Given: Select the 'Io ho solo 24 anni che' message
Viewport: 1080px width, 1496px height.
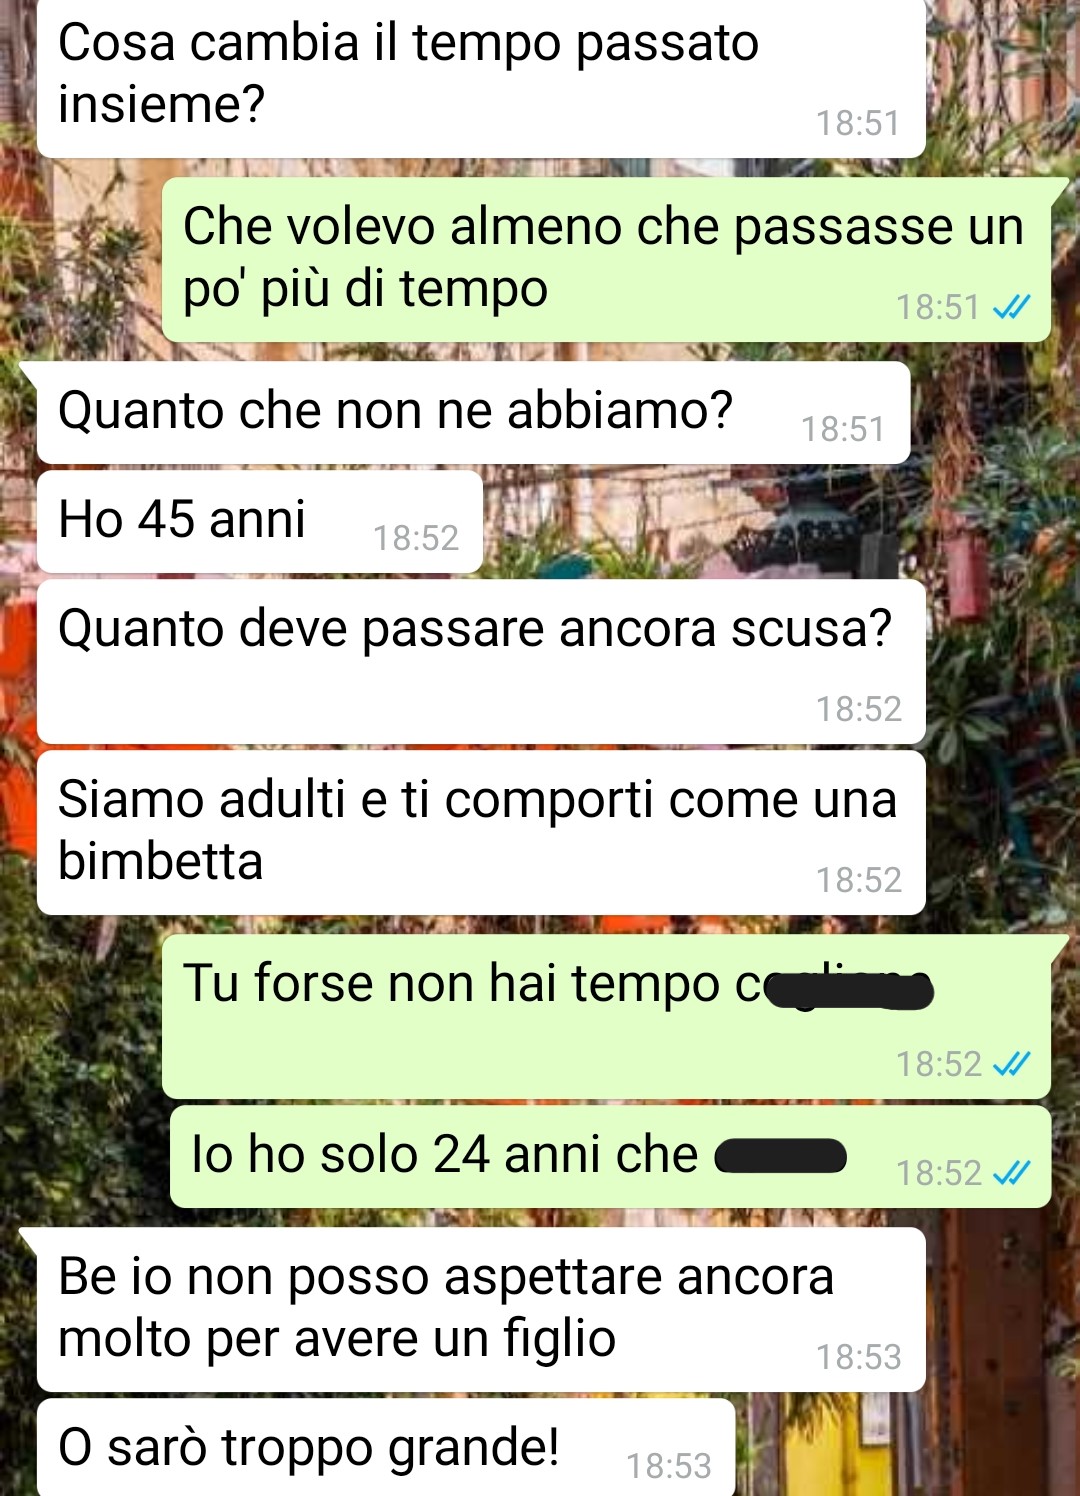Looking at the screenshot, I should [610, 1157].
